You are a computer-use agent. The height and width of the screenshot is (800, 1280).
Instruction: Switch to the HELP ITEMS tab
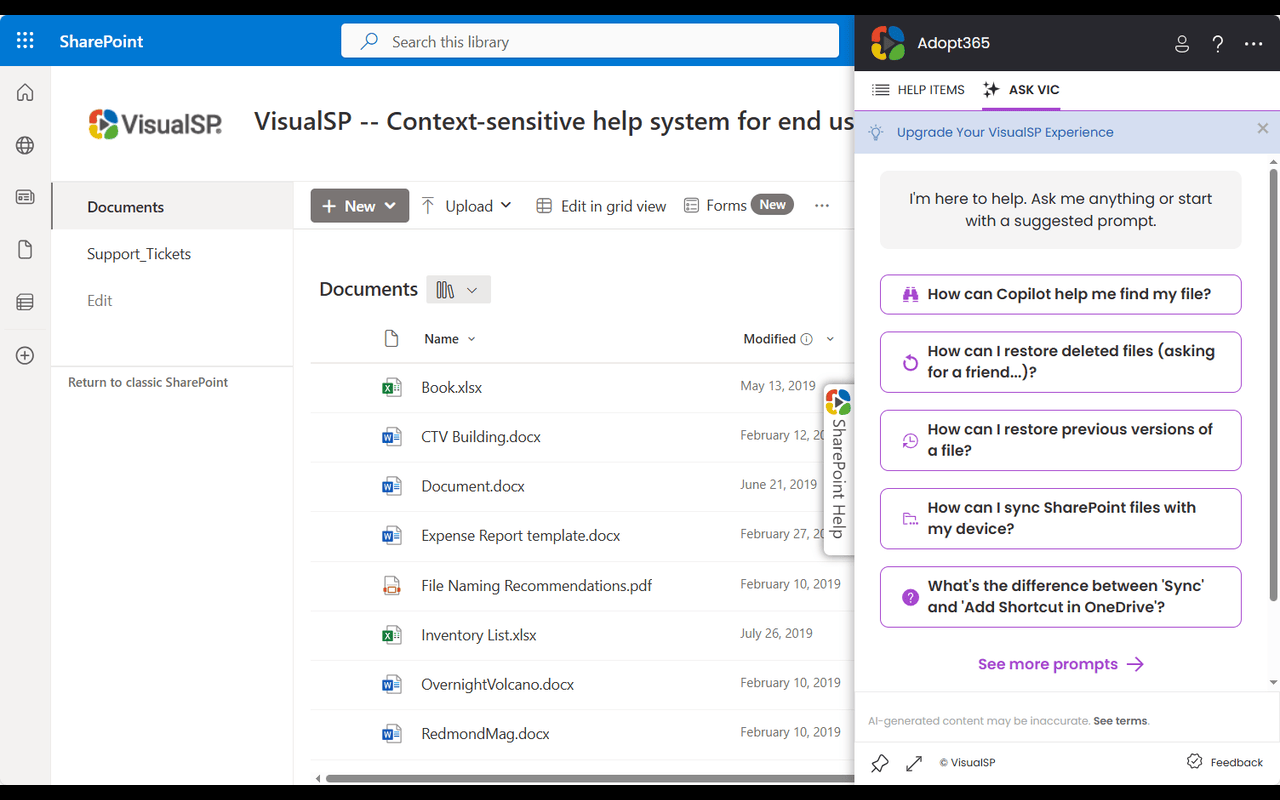pos(918,90)
